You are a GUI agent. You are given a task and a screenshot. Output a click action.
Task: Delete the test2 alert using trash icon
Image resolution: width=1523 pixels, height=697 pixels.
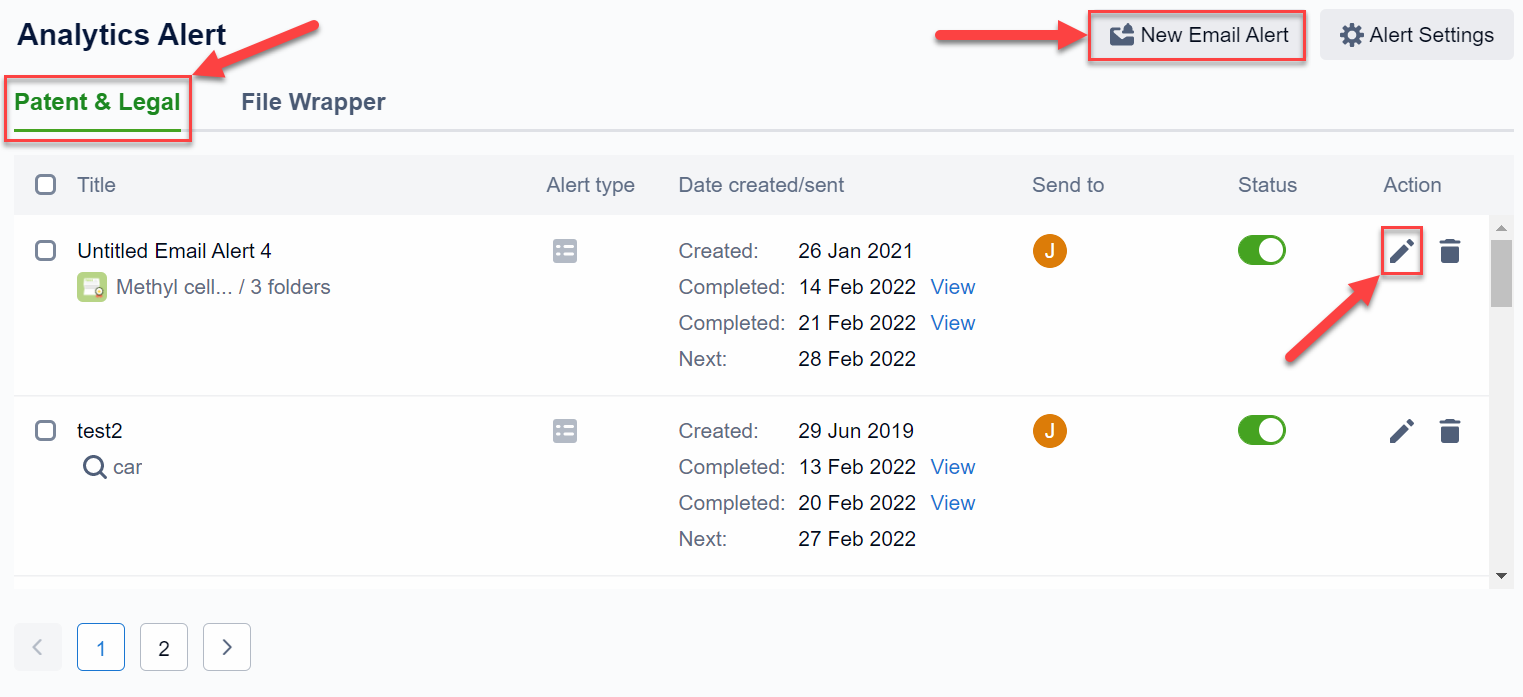pos(1449,431)
